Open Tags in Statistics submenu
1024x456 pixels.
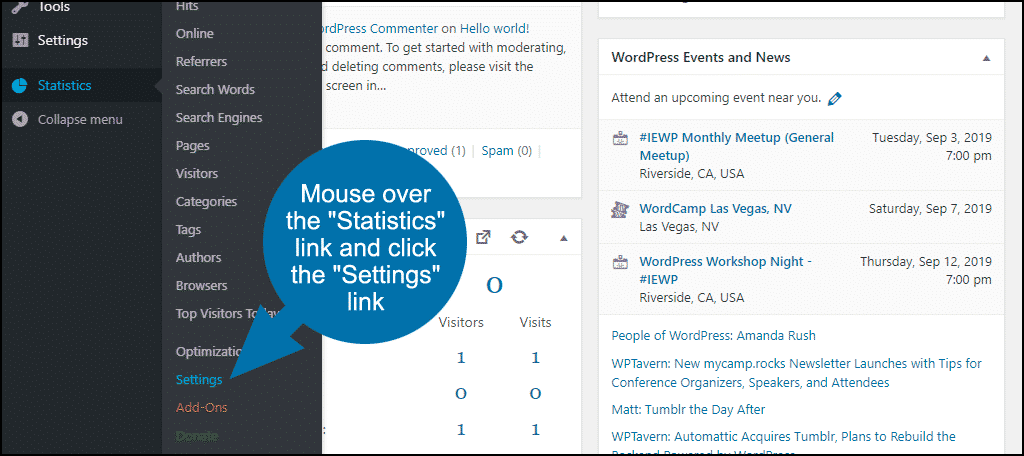point(188,230)
